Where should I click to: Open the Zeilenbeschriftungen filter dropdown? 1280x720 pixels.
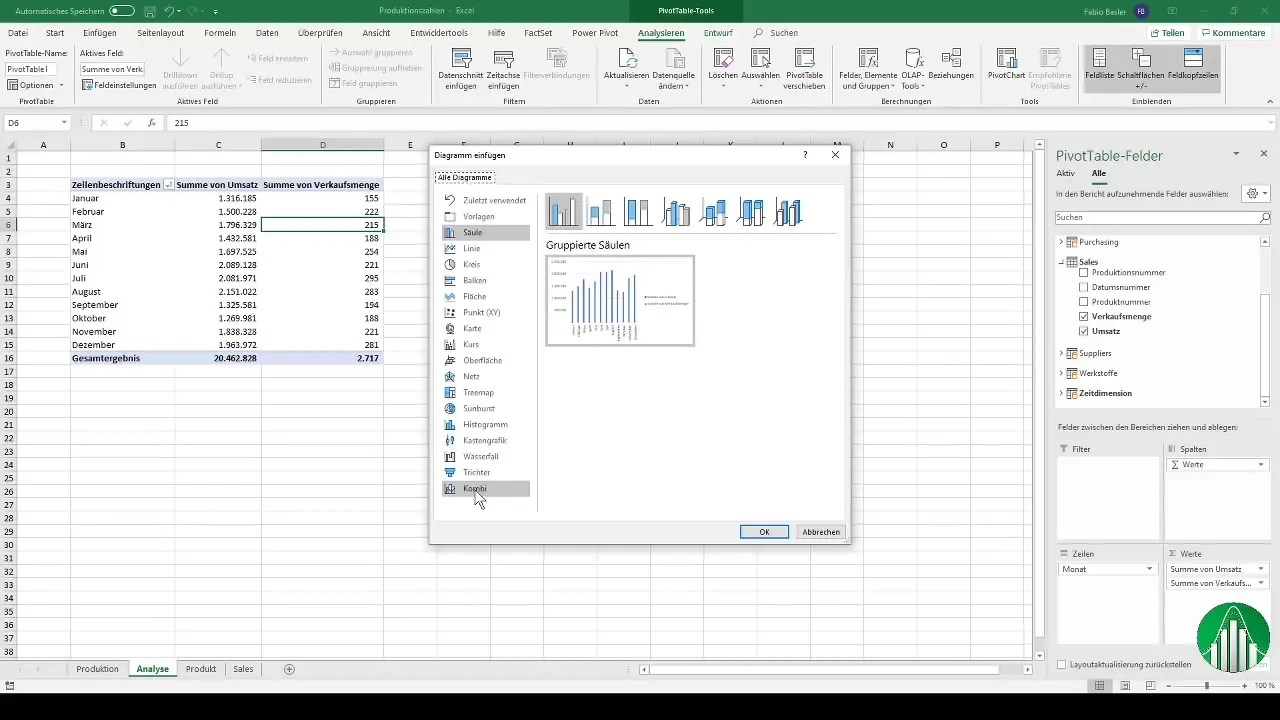(x=168, y=185)
